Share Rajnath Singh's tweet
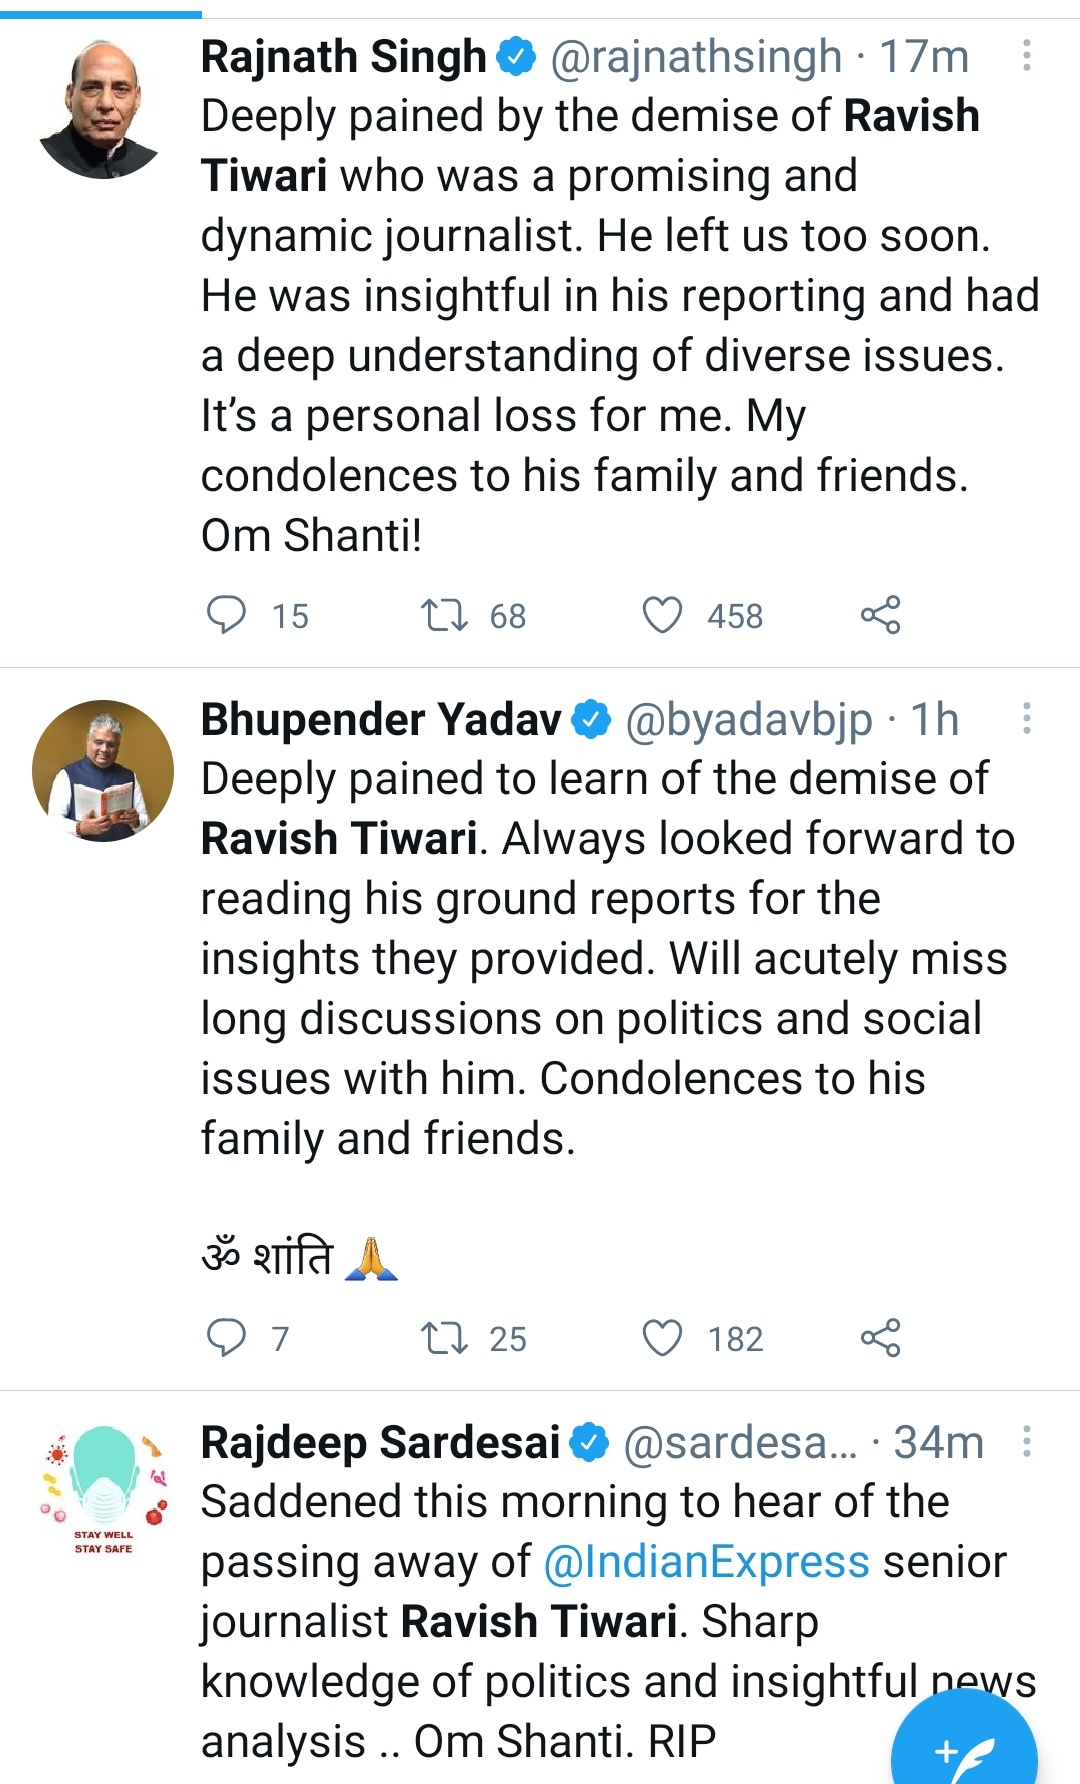The width and height of the screenshot is (1080, 1784). [x=881, y=615]
